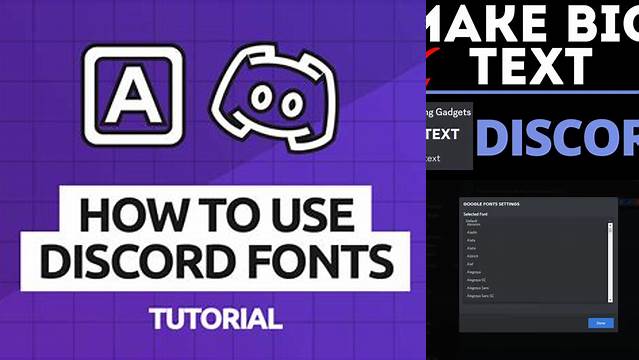The height and width of the screenshot is (360, 639).
Task: Select the Default font option
Action: click(471, 221)
